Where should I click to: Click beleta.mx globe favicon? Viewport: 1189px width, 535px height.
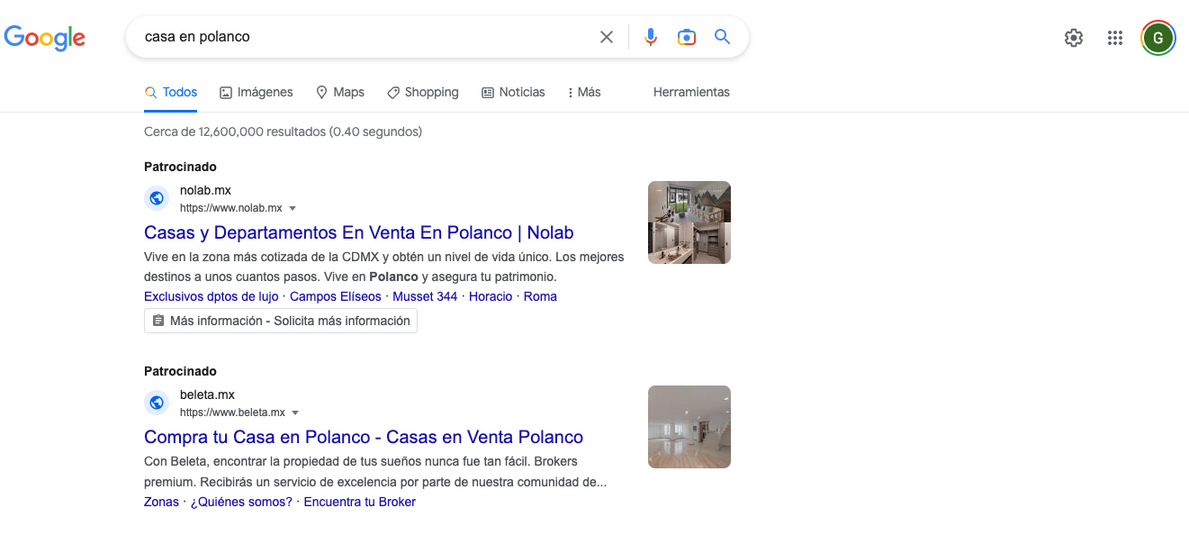point(157,402)
